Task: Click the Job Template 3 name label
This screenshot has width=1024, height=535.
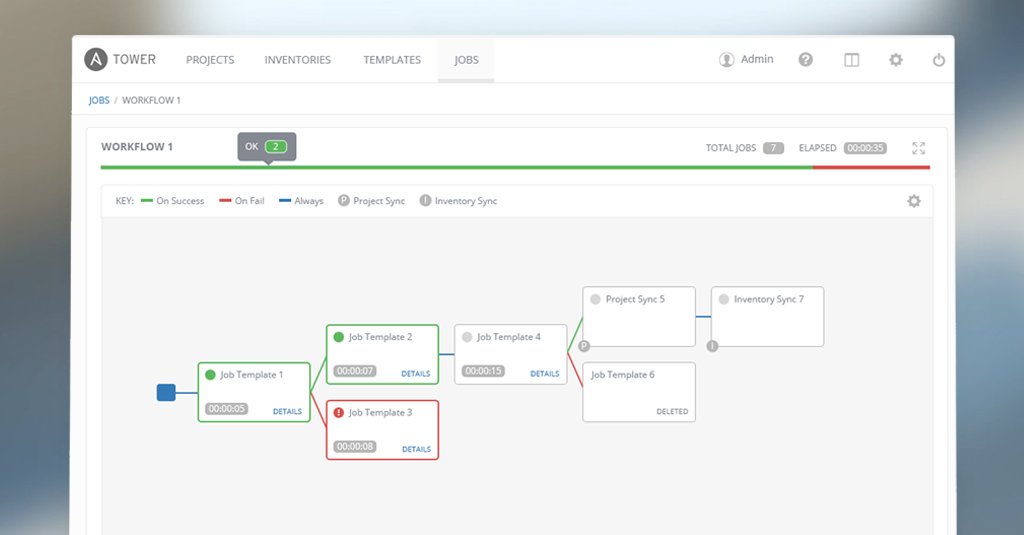Action: [x=380, y=413]
